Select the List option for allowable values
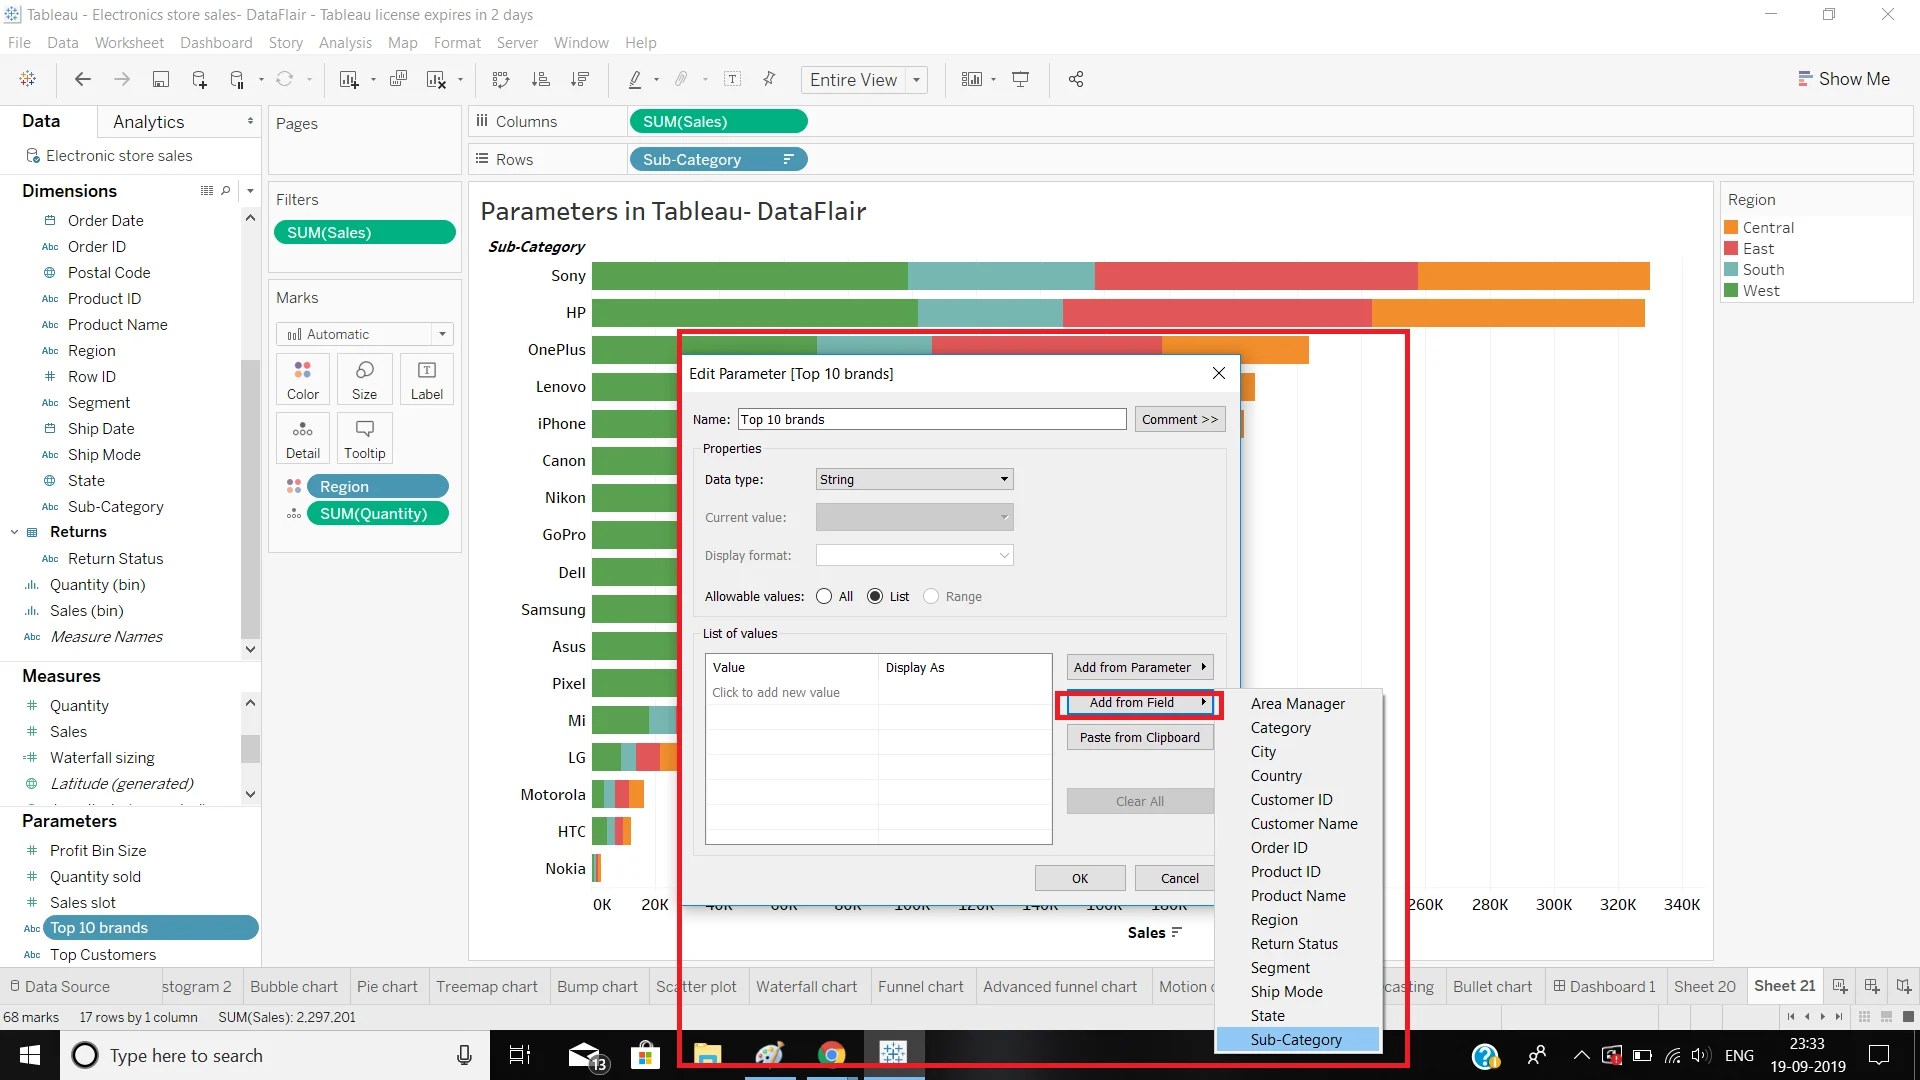 pyautogui.click(x=876, y=596)
